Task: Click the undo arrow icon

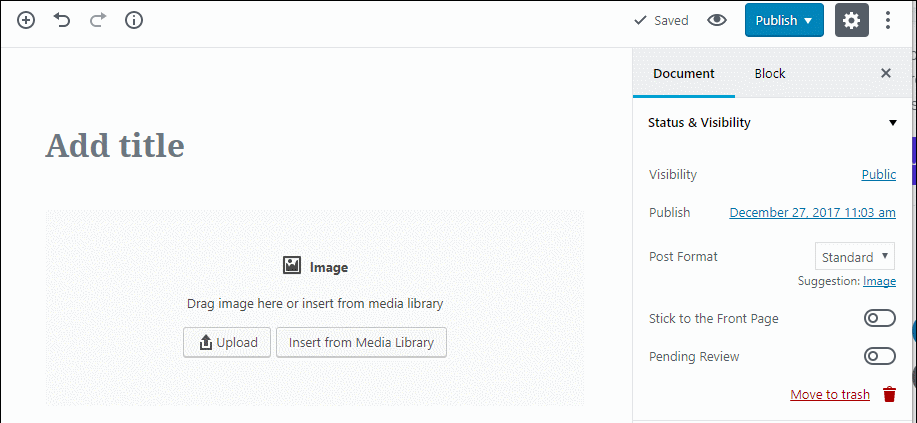Action: (x=61, y=20)
